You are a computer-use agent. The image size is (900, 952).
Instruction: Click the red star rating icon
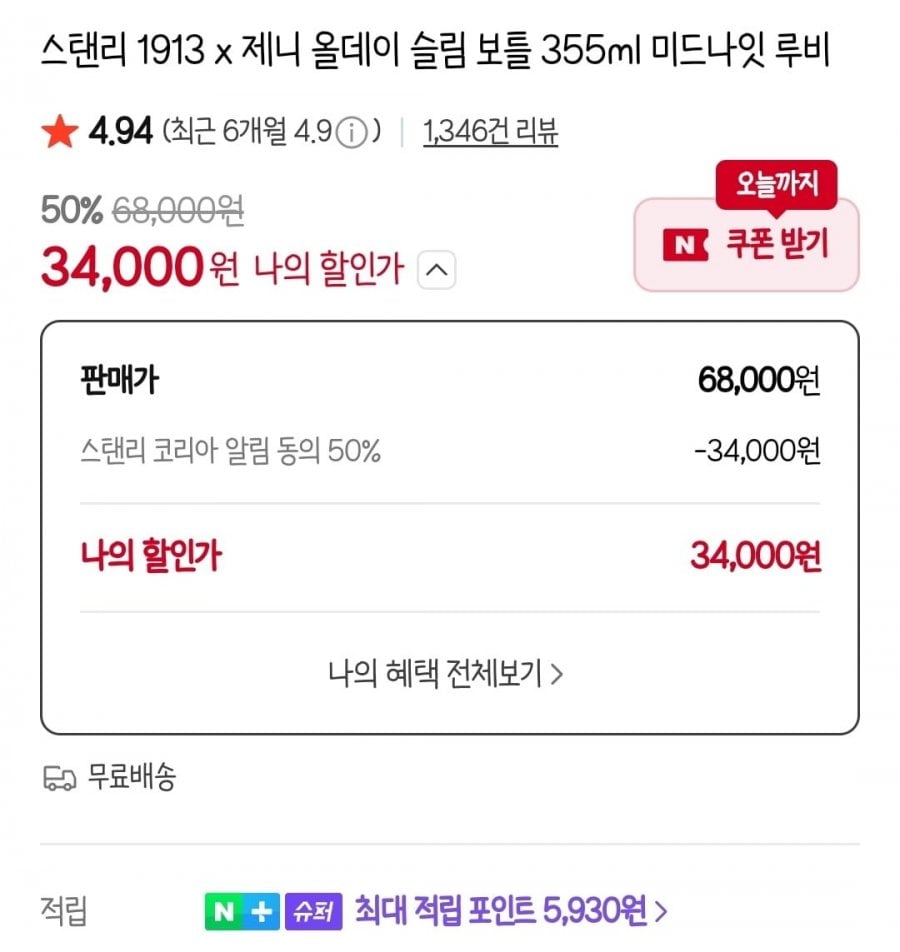(59, 131)
